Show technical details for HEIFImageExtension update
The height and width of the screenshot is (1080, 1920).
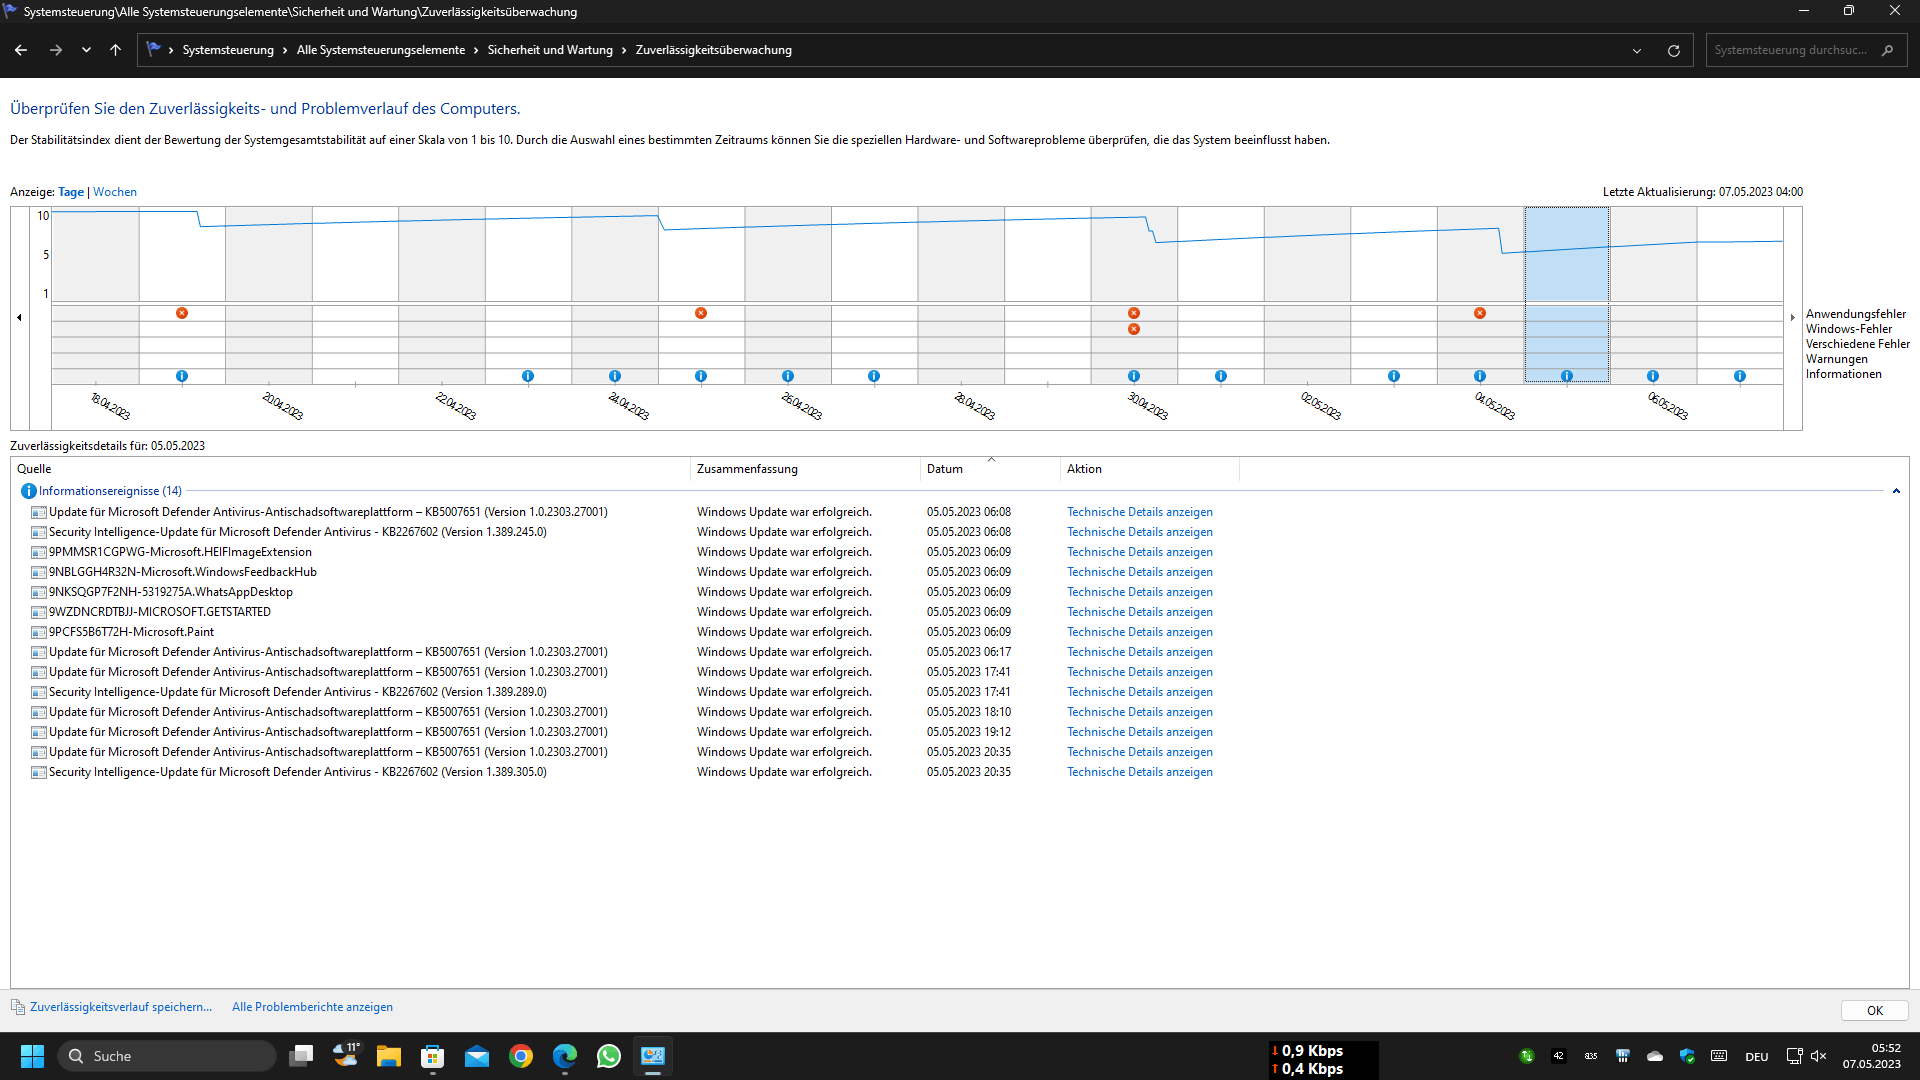click(x=1139, y=552)
